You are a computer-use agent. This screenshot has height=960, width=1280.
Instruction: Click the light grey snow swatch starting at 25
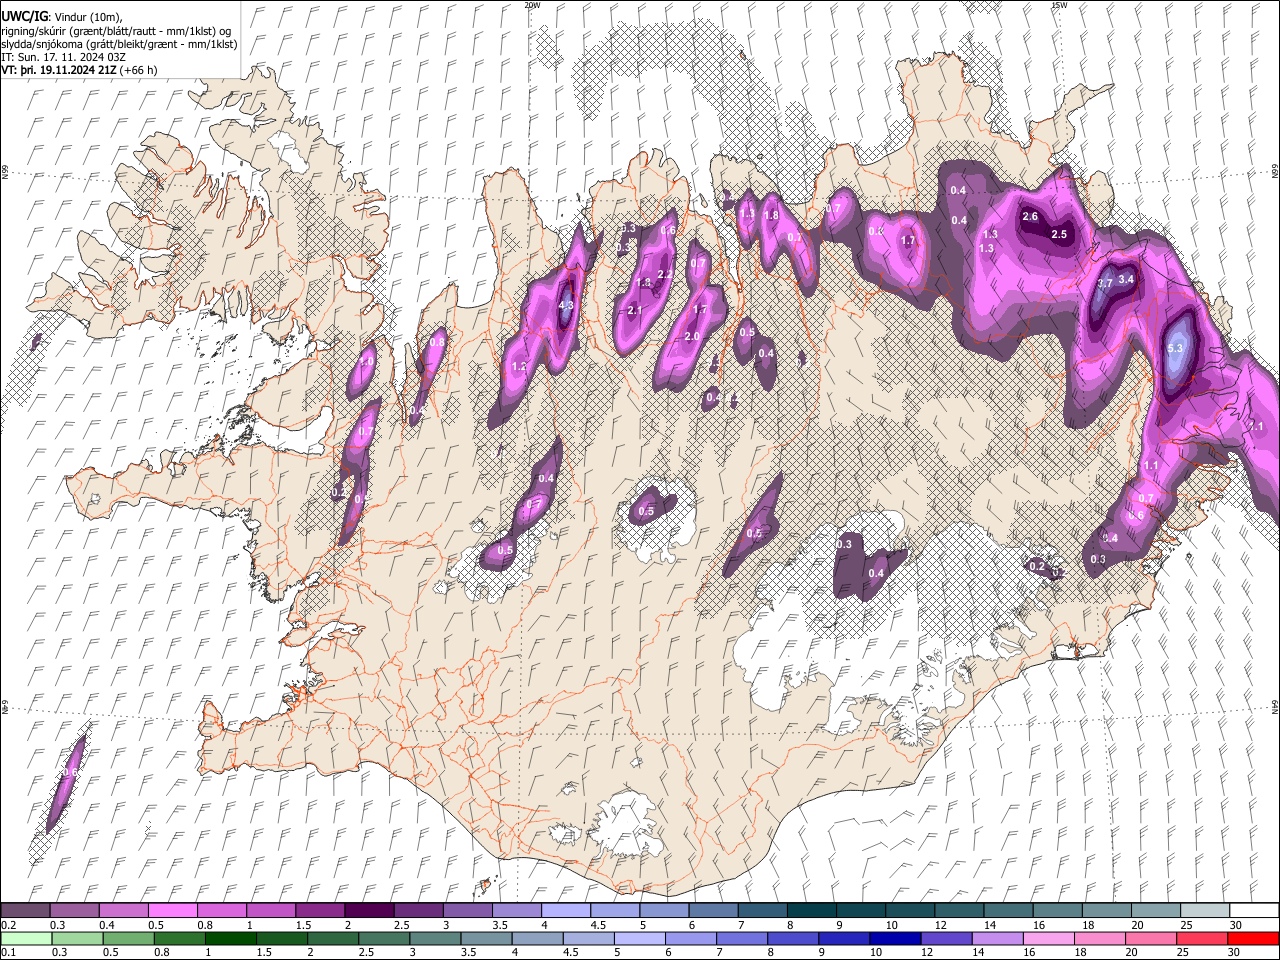pyautogui.click(x=1203, y=910)
